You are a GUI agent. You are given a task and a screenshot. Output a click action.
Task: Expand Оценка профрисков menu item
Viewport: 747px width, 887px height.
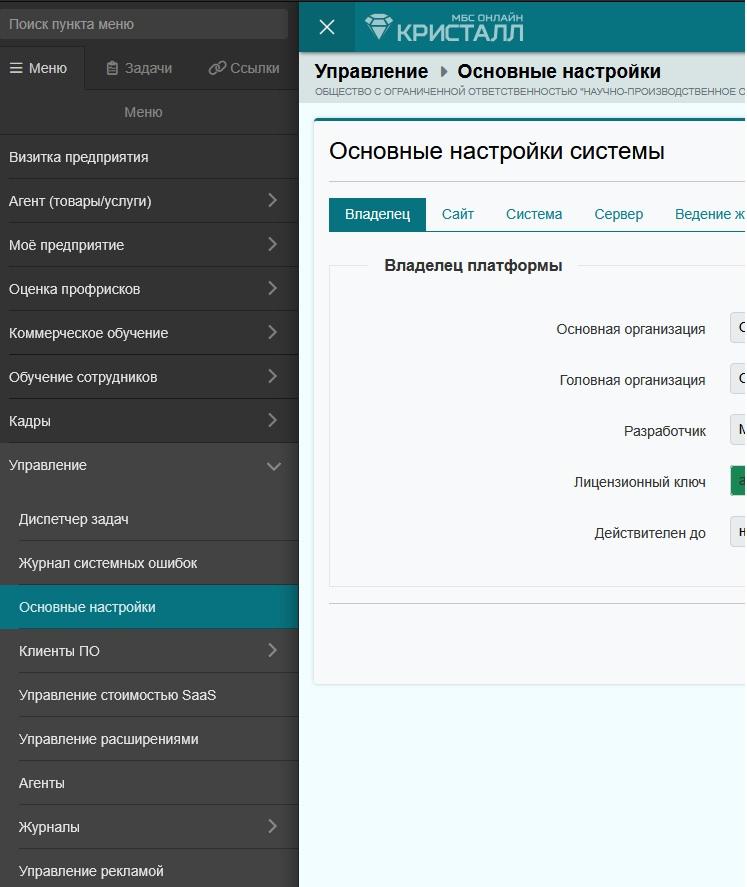[272, 289]
